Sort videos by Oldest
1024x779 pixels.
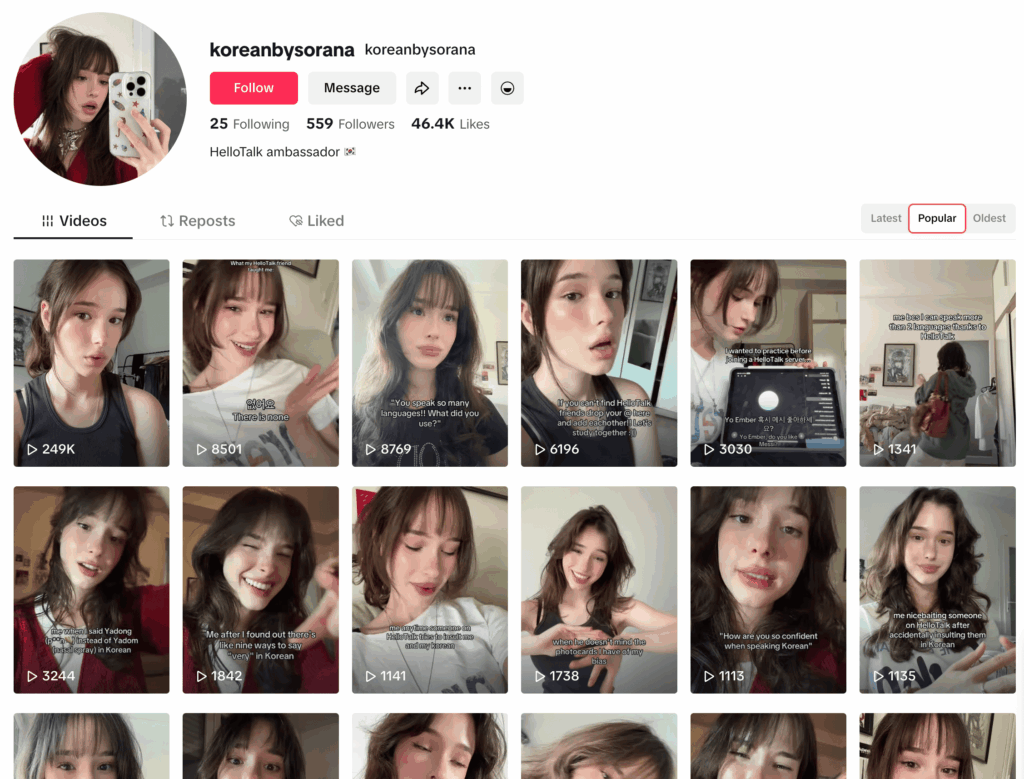[x=989, y=218]
